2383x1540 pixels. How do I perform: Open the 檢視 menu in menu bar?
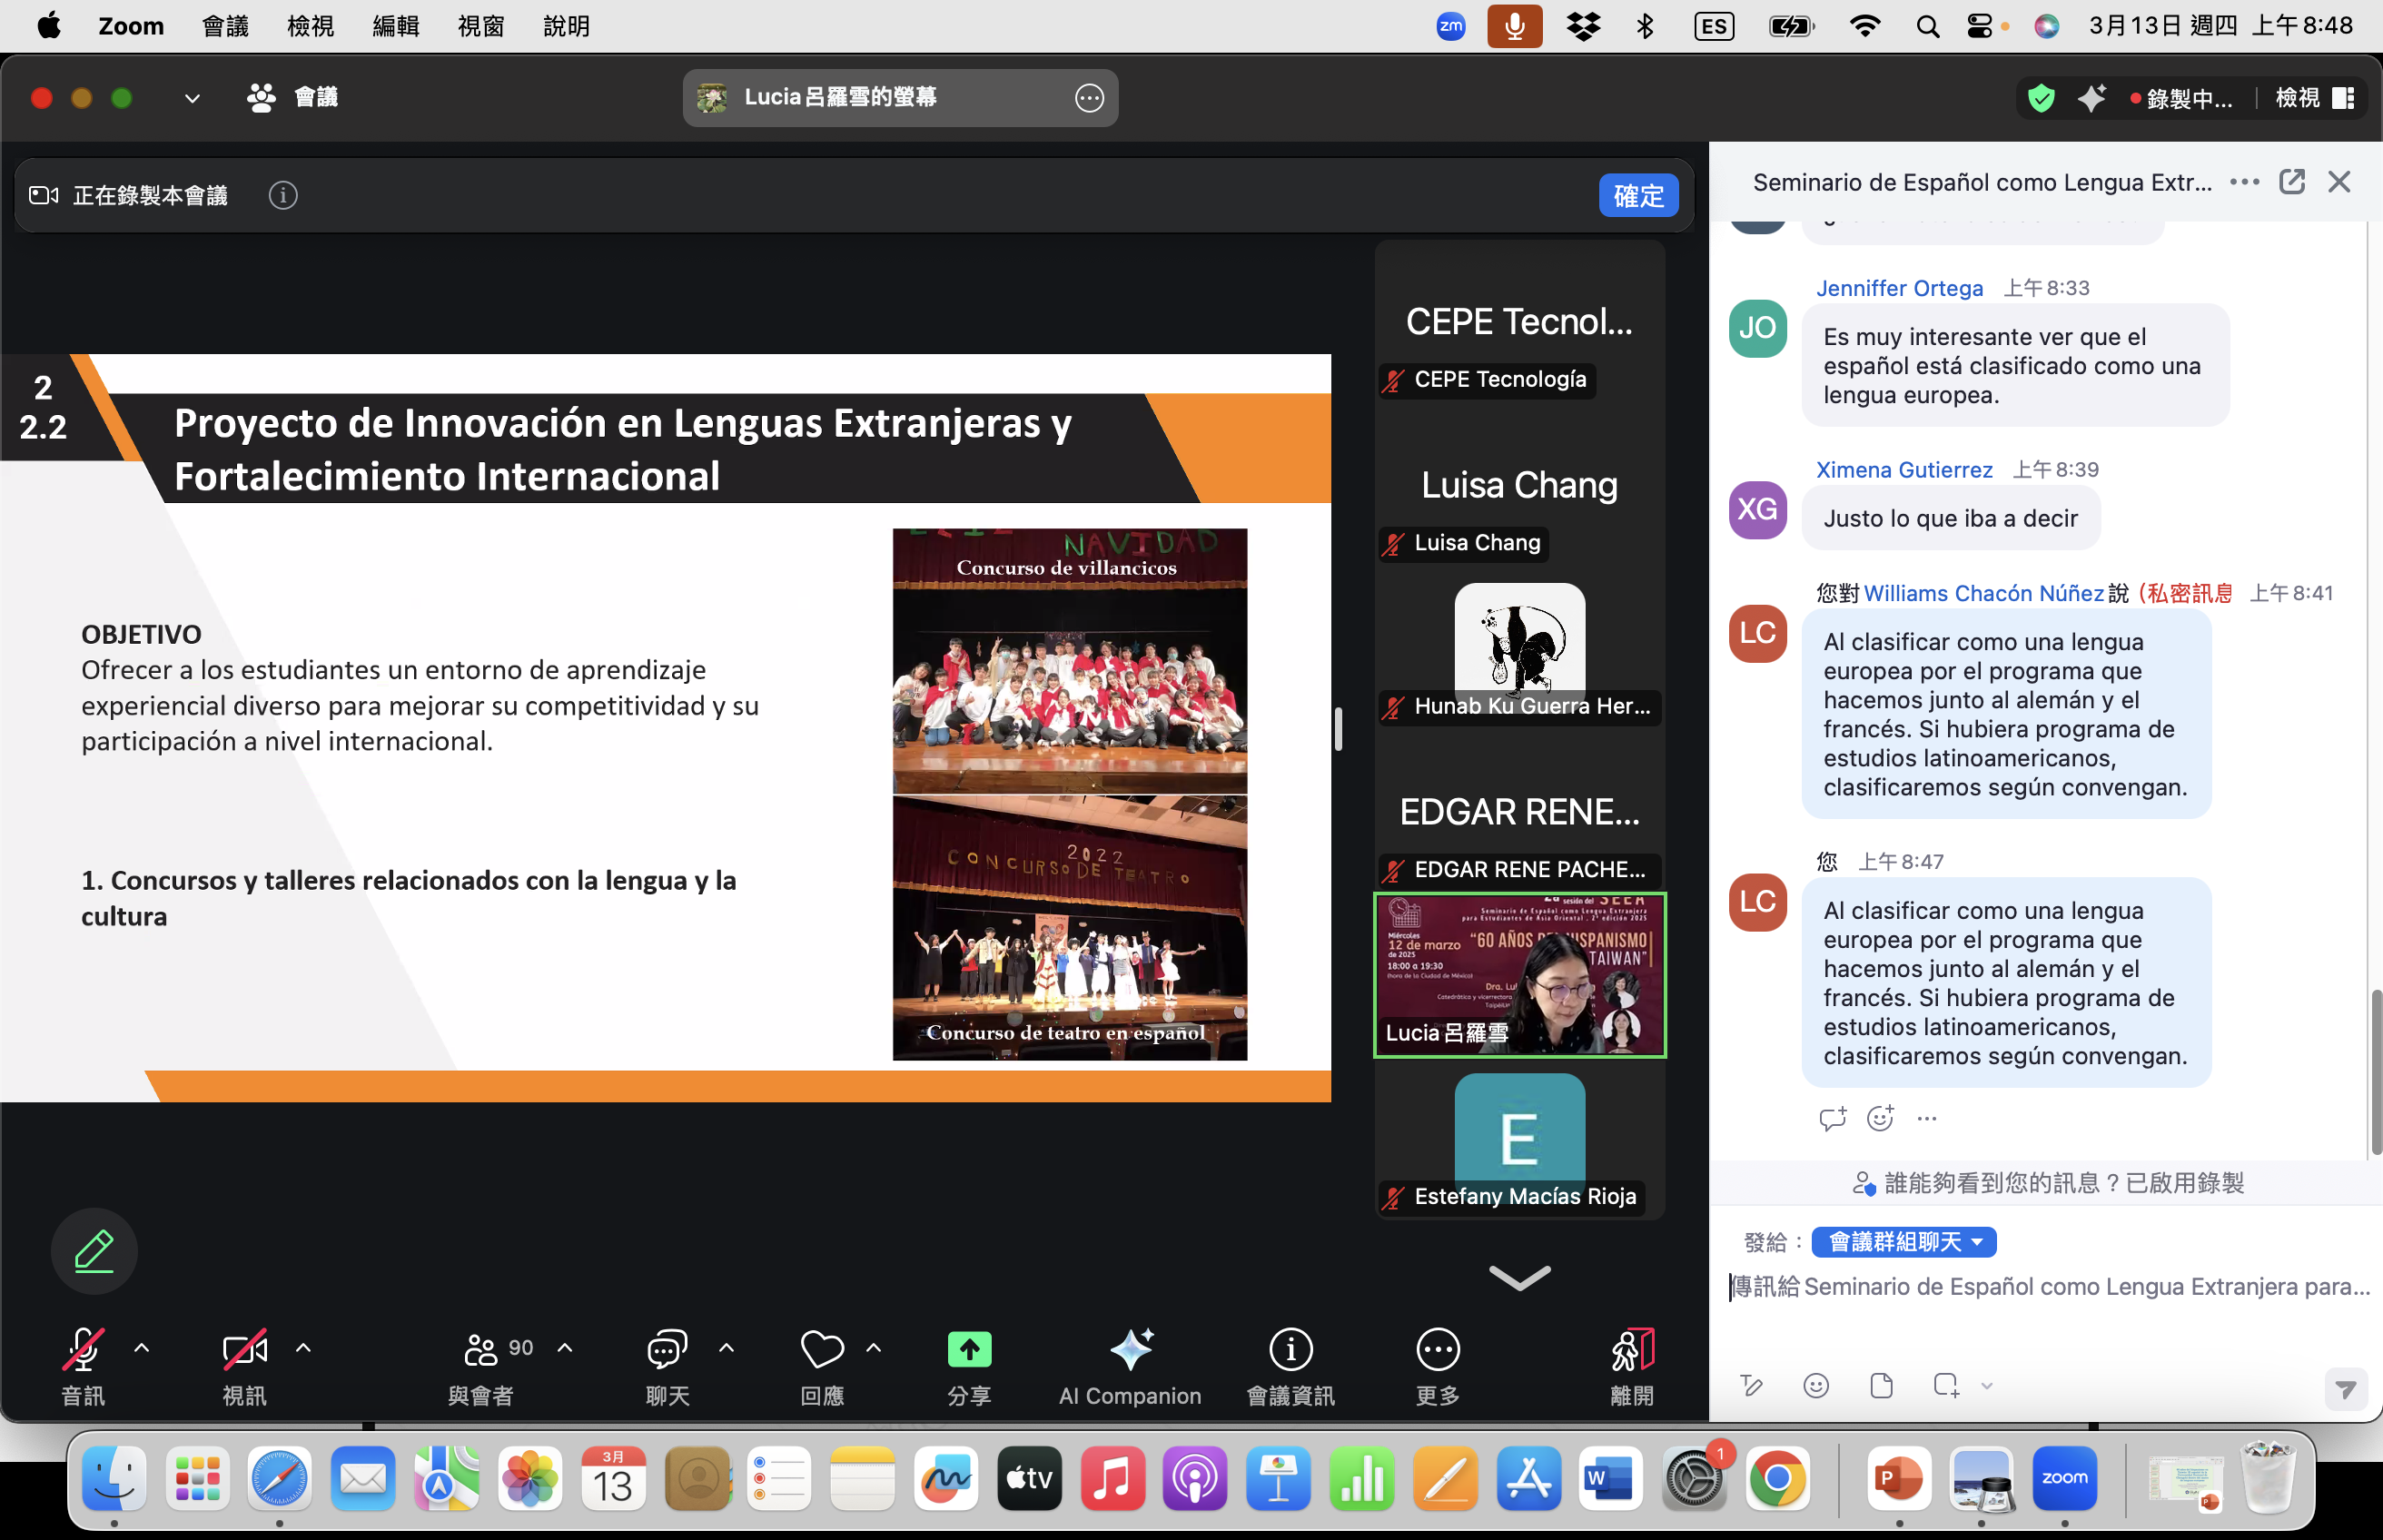tap(310, 26)
